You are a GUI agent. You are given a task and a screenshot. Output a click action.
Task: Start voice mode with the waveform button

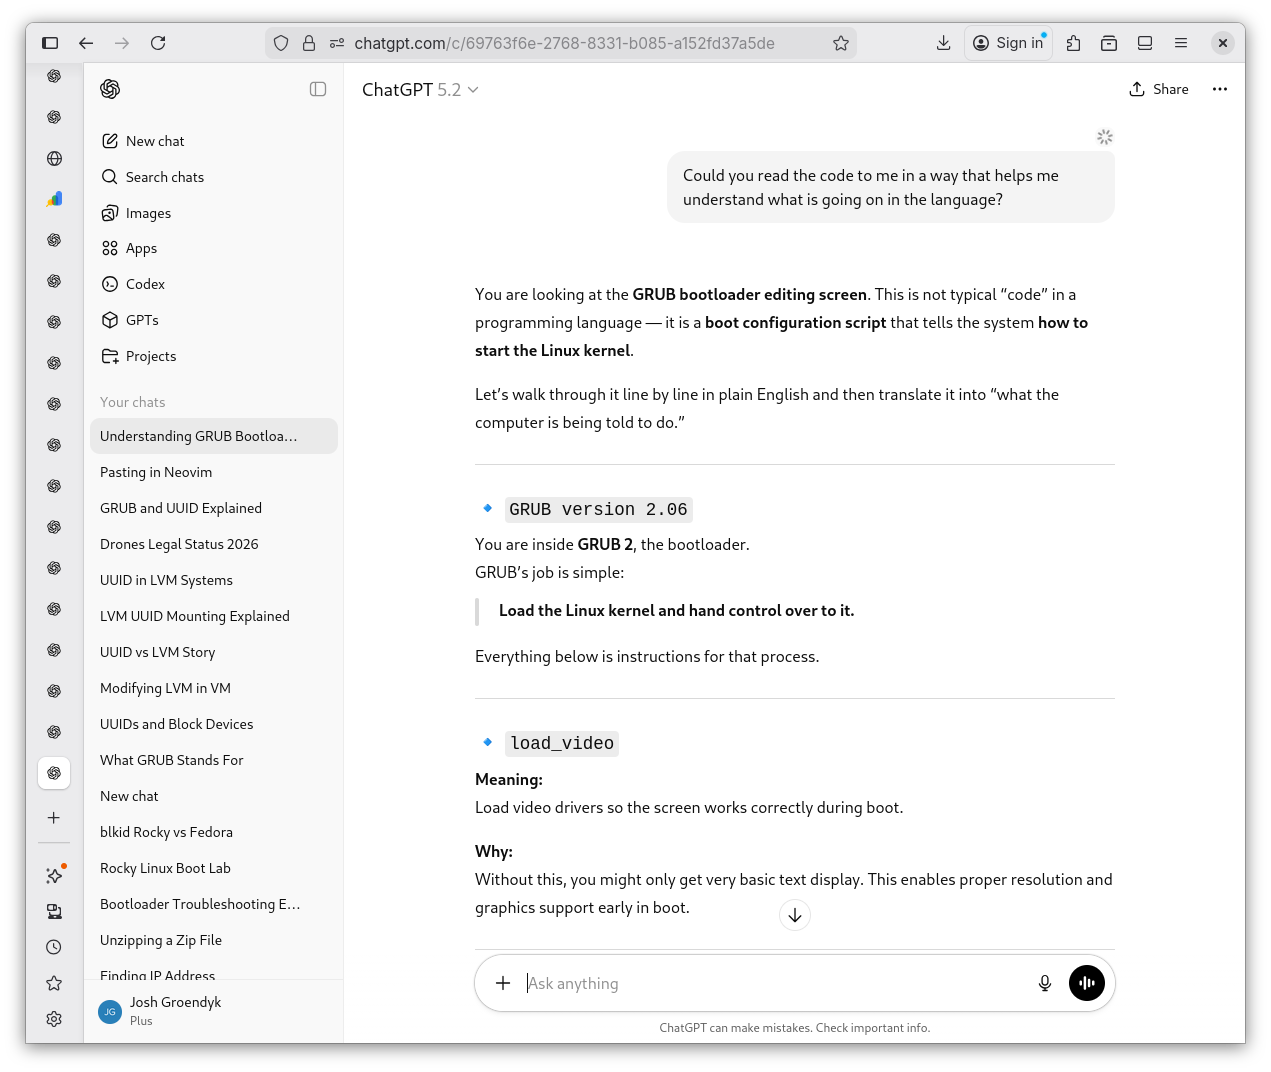[1086, 983]
